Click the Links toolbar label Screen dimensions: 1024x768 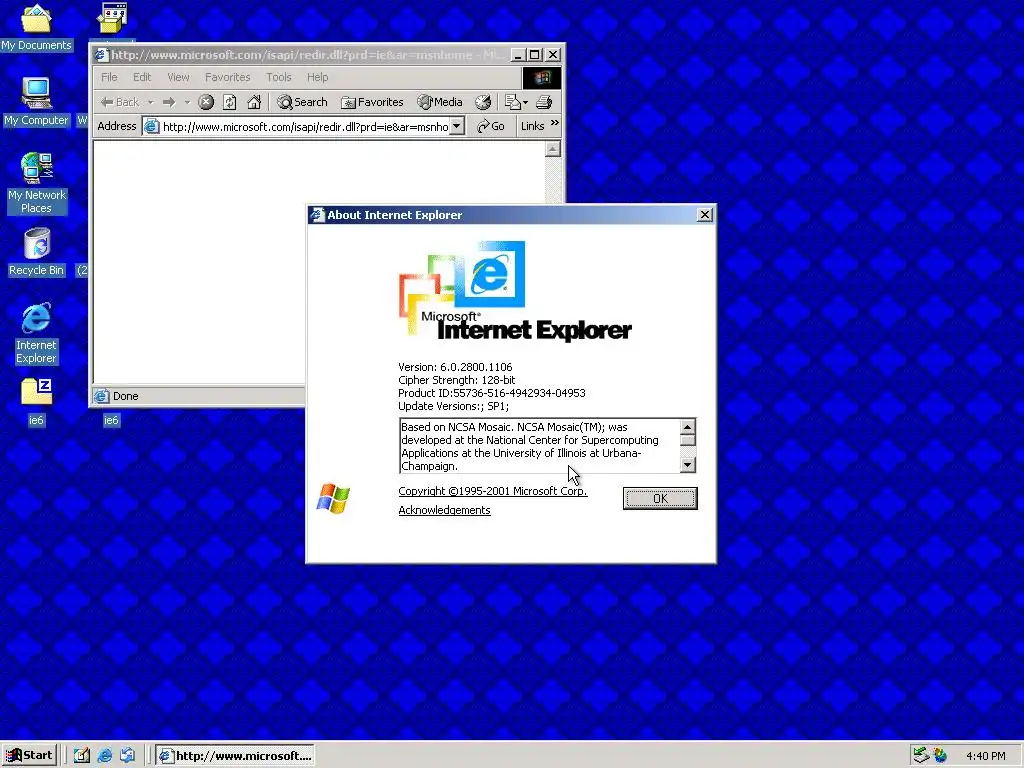point(532,126)
